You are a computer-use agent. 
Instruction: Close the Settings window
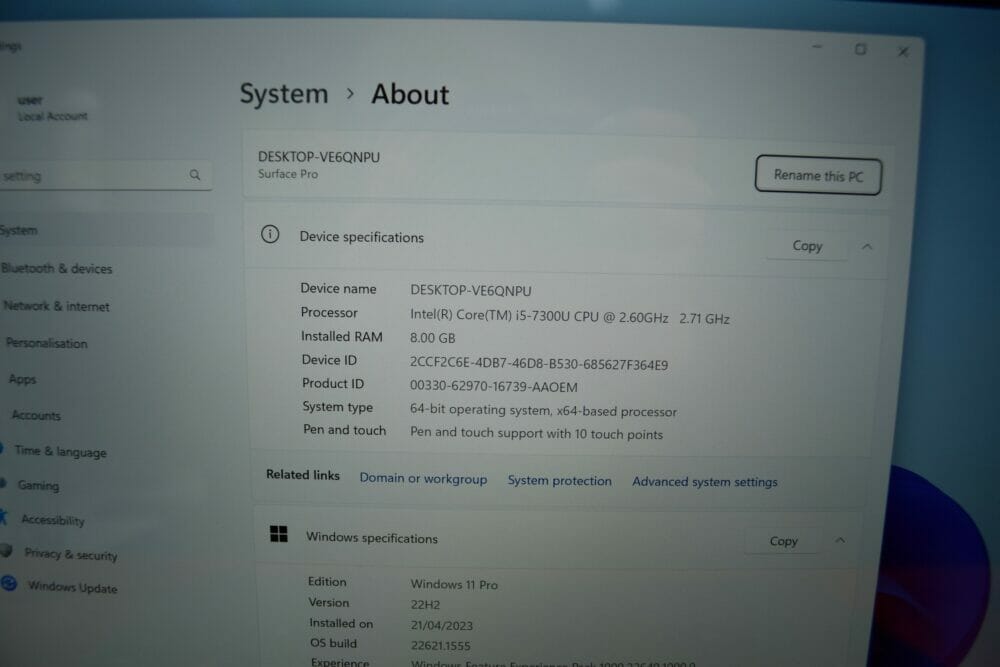903,52
